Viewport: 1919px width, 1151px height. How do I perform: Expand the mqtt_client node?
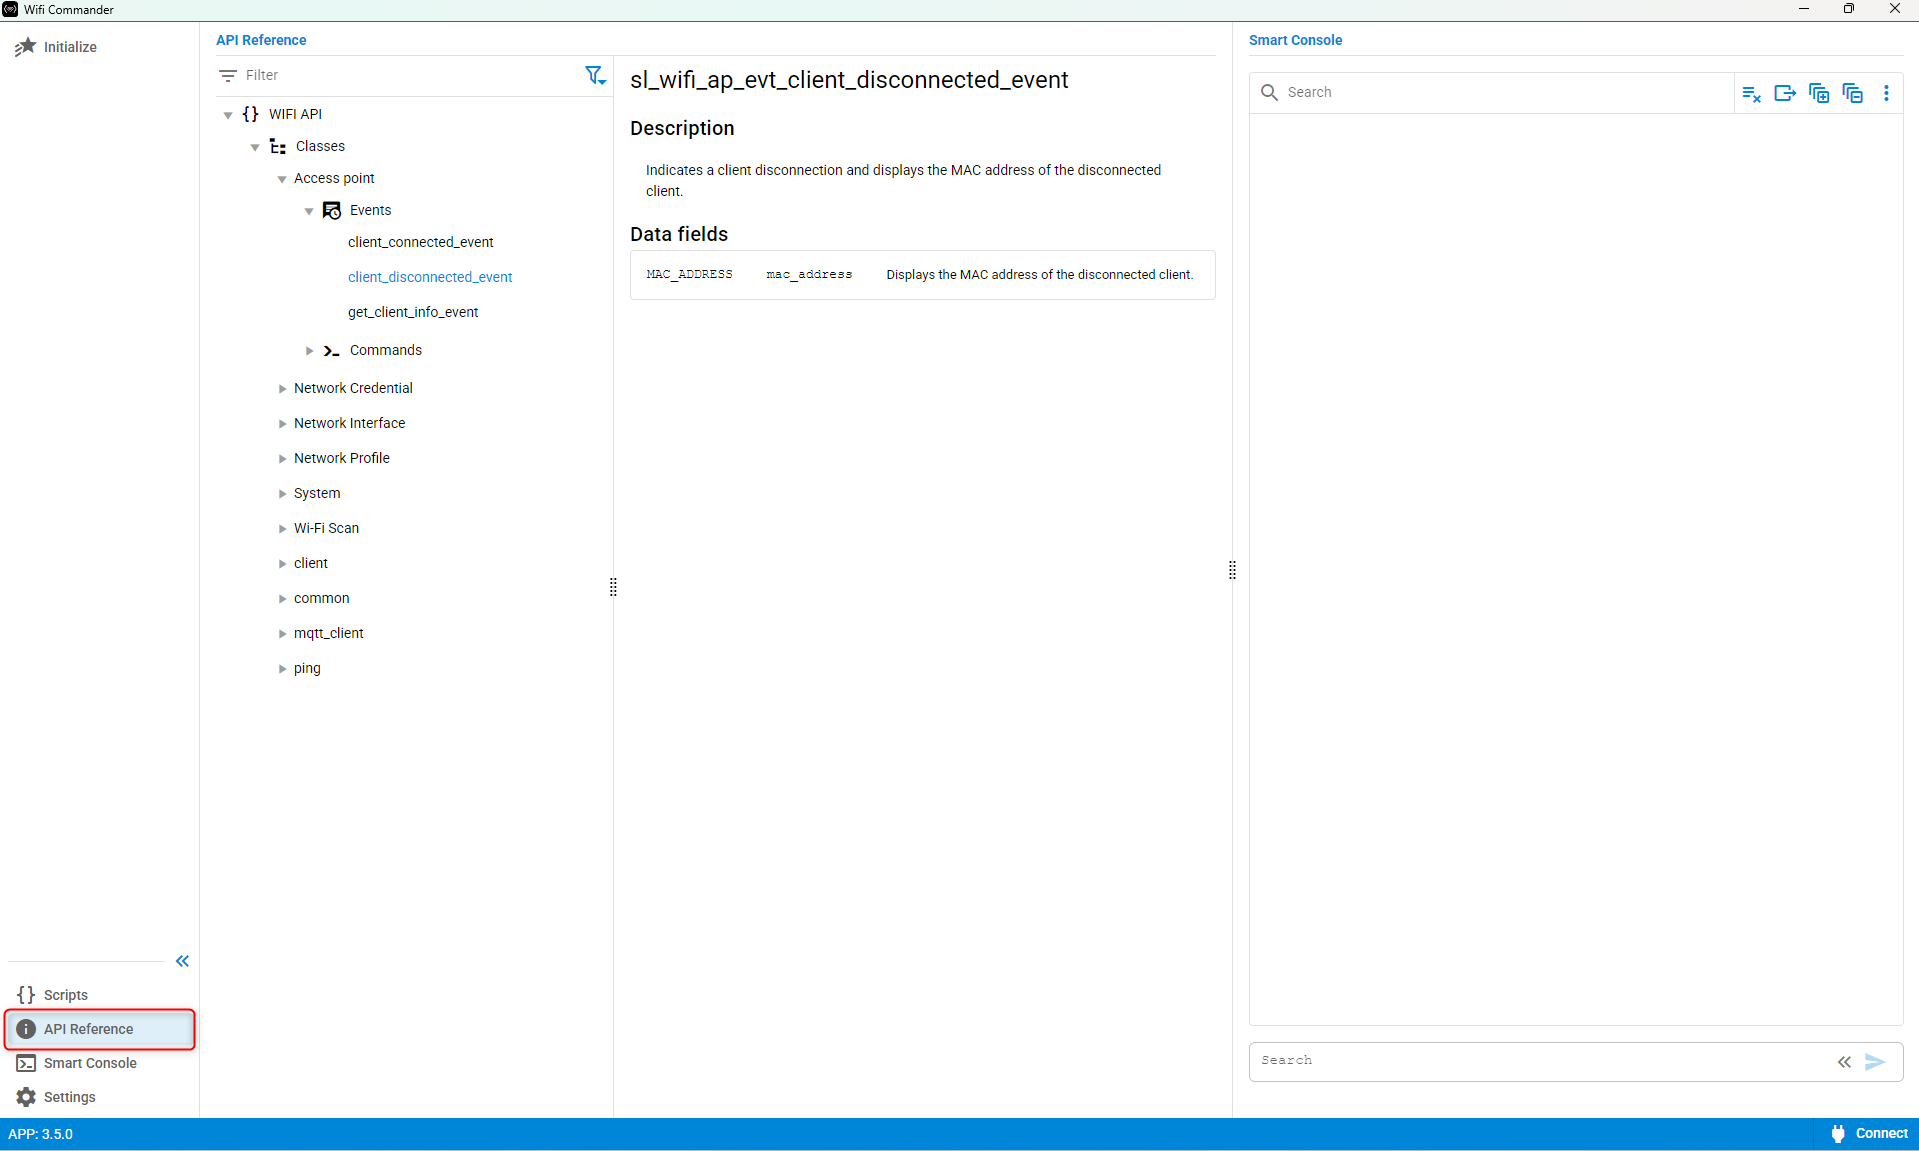coord(282,634)
